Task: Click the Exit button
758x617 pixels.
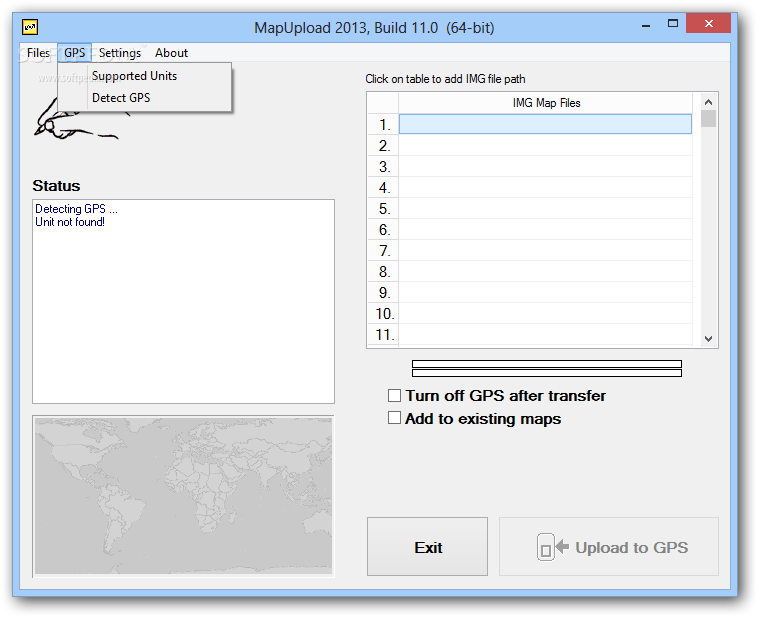Action: coord(427,547)
